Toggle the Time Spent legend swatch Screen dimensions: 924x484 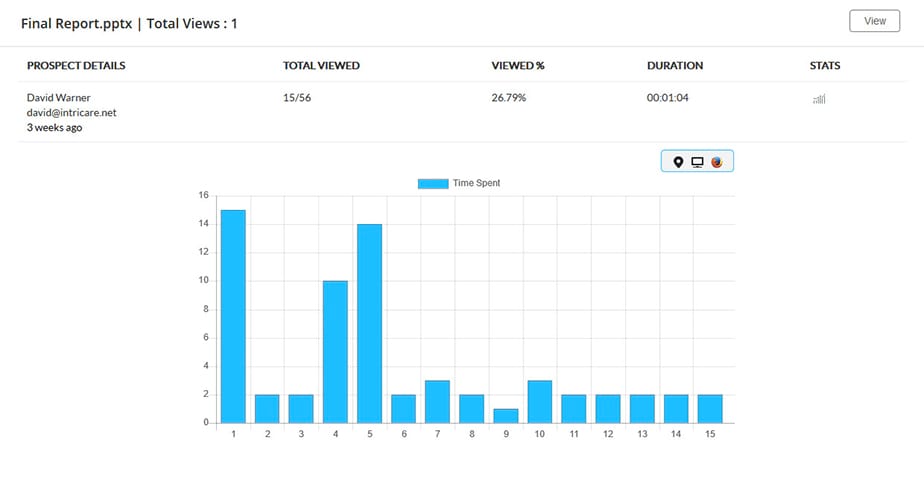433,183
